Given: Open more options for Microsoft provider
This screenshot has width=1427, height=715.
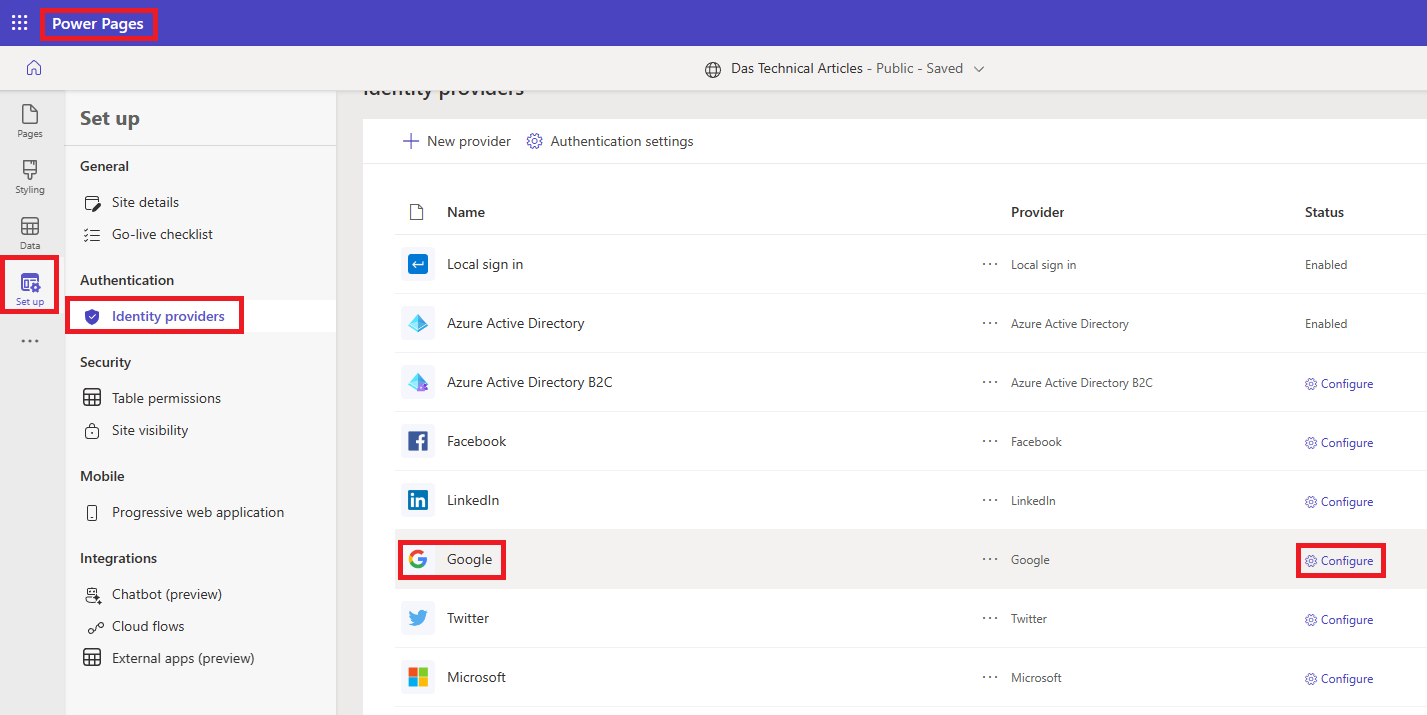Looking at the screenshot, I should [990, 678].
